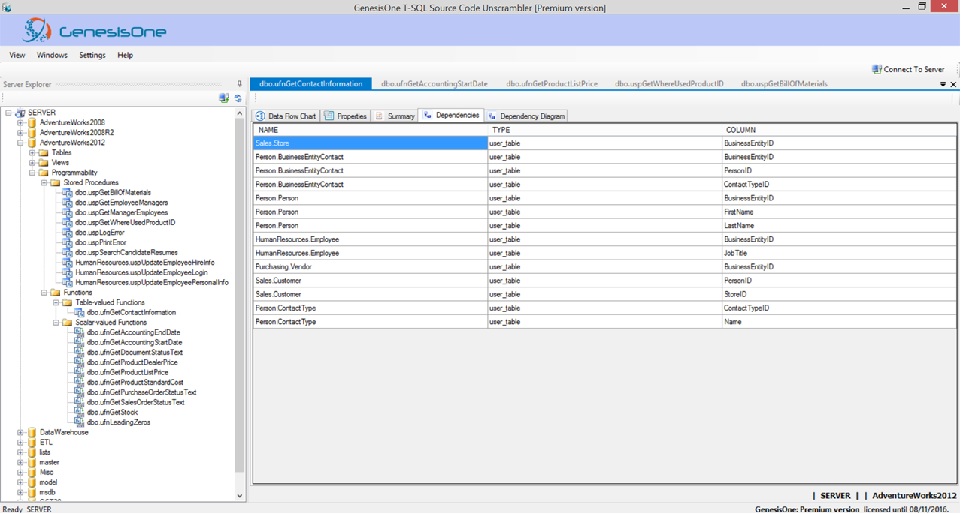Screen dimensions: 962x514
Task: Switch to the Properties tab
Action: point(345,116)
